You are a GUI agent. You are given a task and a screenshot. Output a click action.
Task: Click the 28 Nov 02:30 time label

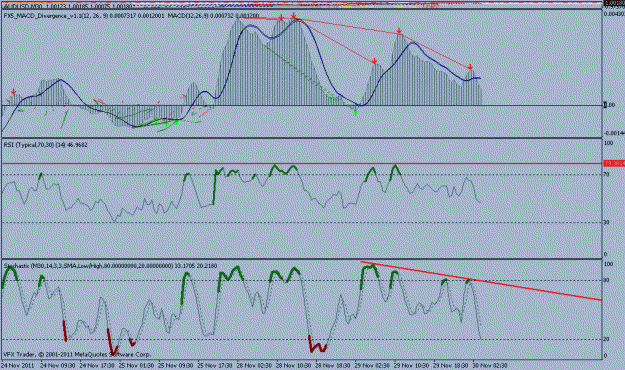(x=254, y=365)
